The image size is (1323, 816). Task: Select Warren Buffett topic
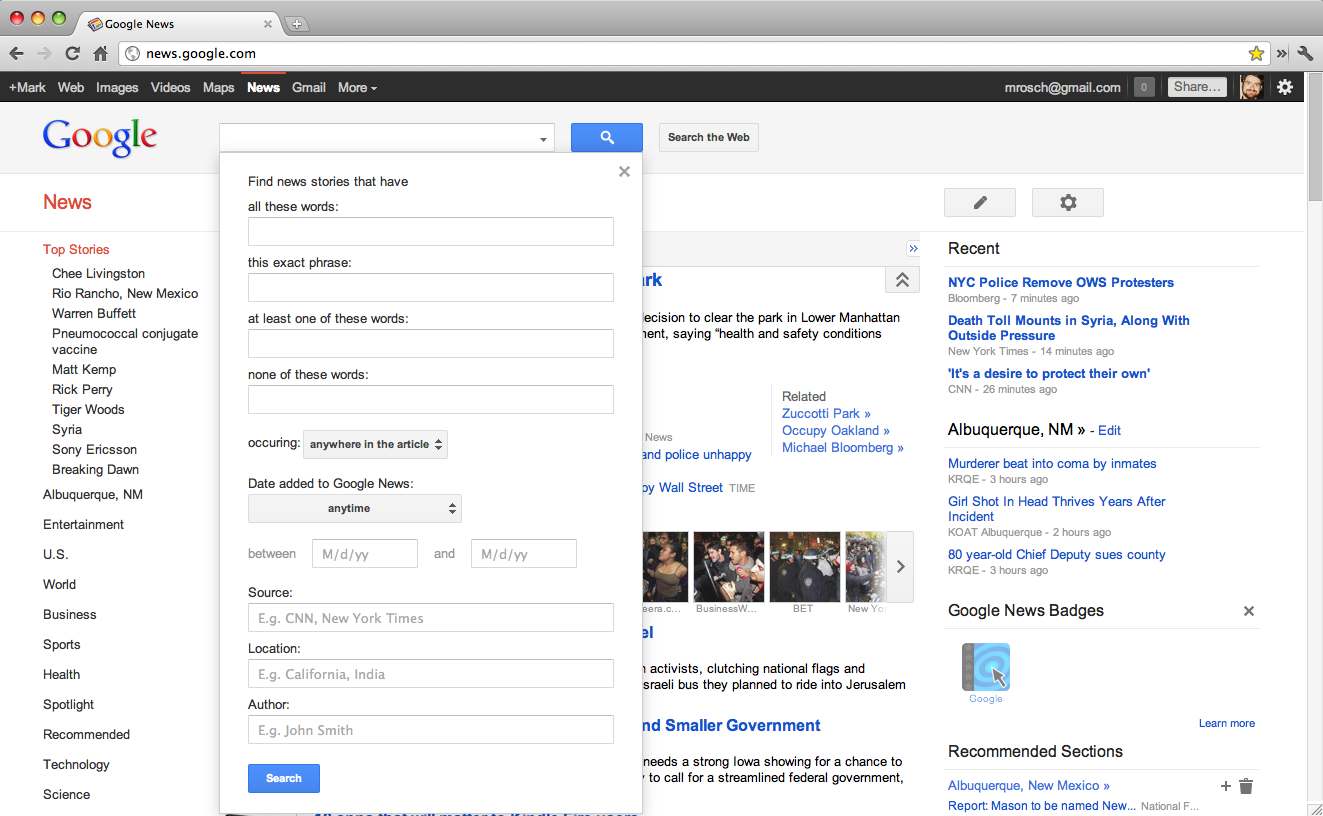point(94,314)
